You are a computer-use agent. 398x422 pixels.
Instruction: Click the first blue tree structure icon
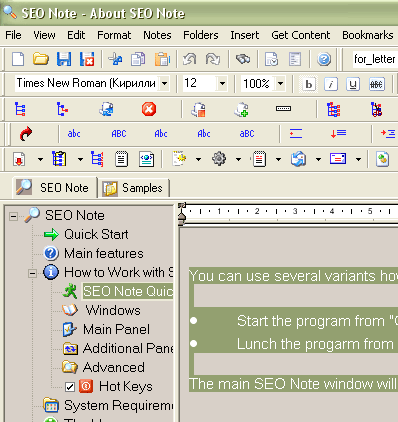[20, 109]
